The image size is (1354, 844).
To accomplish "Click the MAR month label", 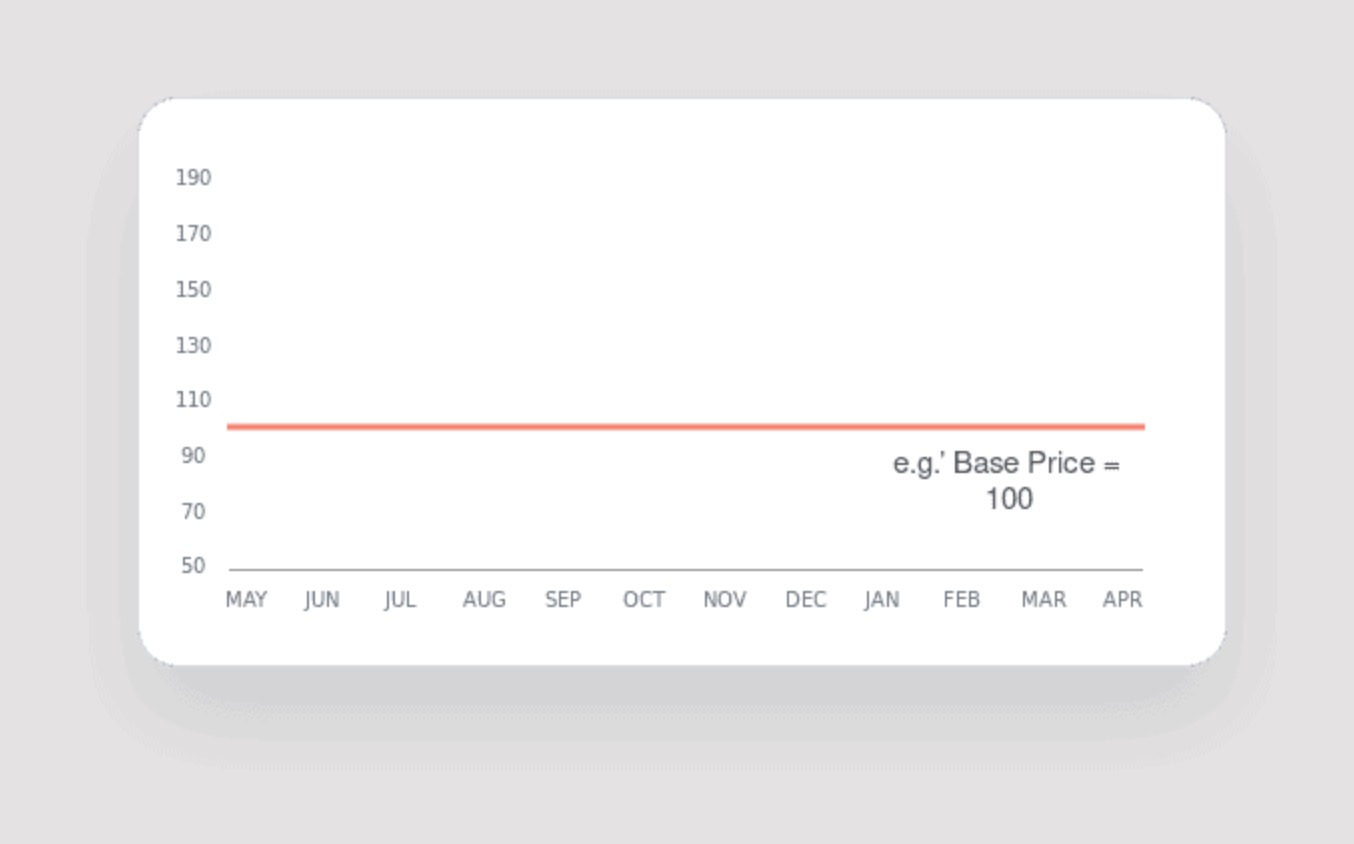I will click(x=1043, y=599).
